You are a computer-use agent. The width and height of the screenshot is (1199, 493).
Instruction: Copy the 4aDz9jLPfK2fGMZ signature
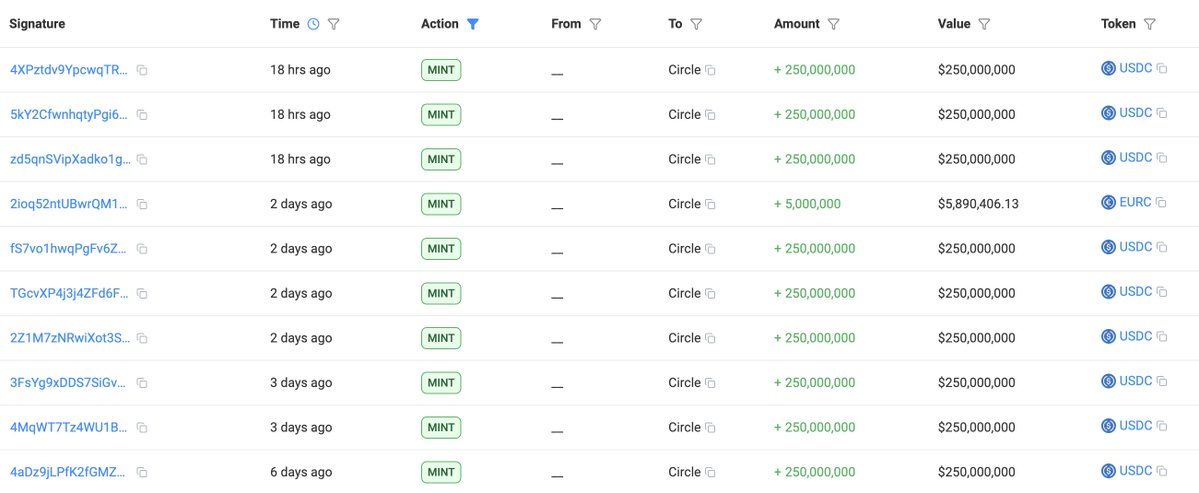point(142,472)
